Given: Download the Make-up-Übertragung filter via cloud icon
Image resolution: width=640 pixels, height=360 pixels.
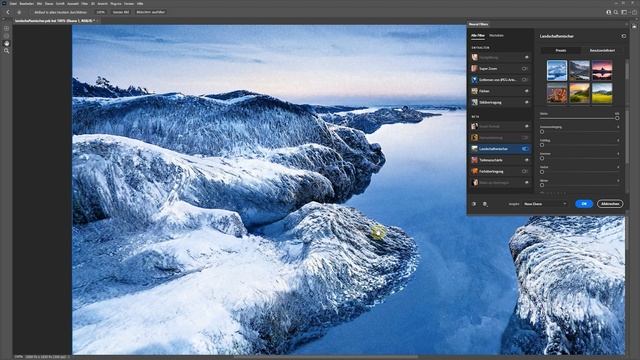Looking at the screenshot, I should (x=527, y=182).
